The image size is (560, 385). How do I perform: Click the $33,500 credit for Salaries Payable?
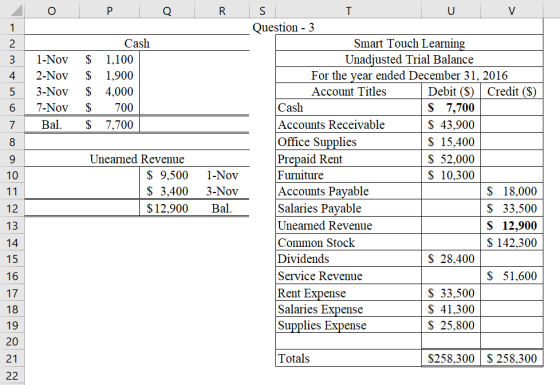click(512, 208)
